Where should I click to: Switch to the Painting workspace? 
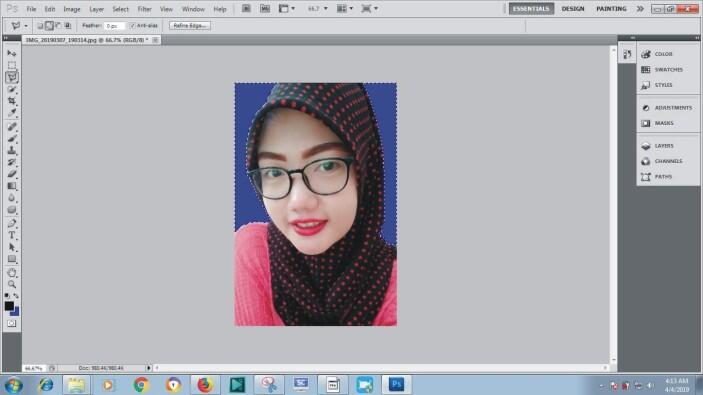coord(611,9)
